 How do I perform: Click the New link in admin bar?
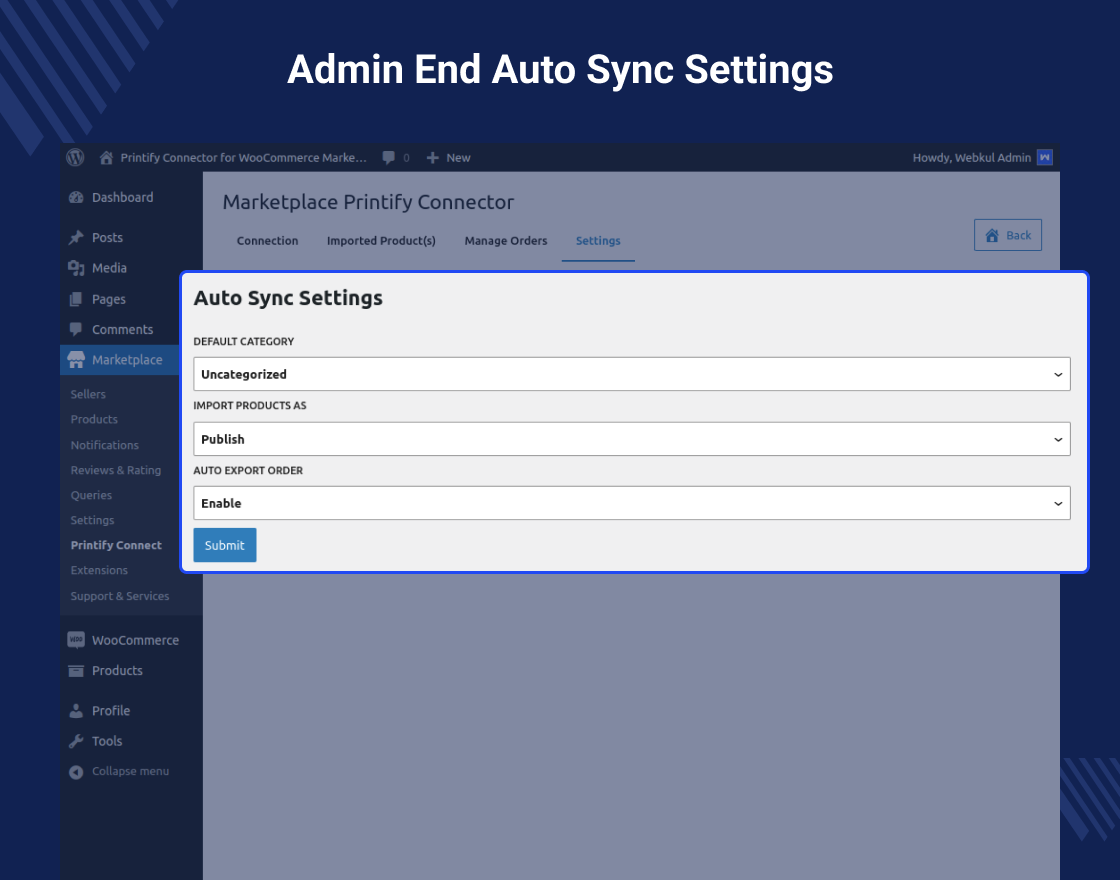[459, 158]
